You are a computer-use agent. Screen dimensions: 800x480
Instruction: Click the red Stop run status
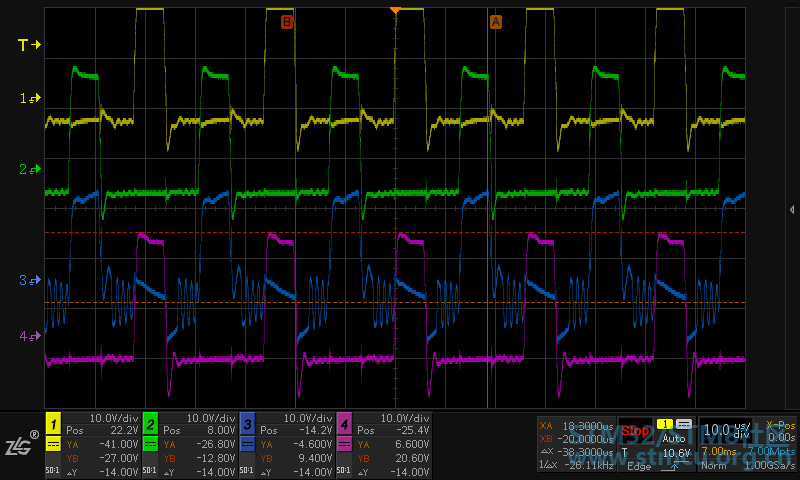point(635,431)
